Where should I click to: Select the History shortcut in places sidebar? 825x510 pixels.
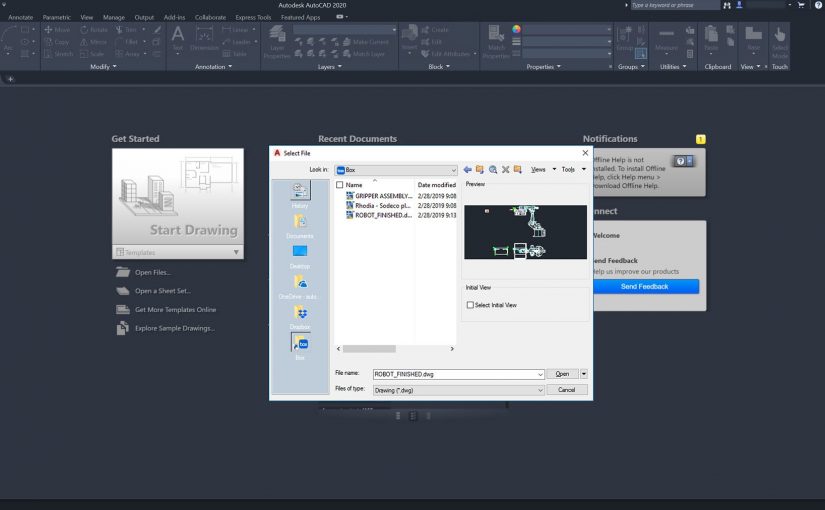pos(300,195)
